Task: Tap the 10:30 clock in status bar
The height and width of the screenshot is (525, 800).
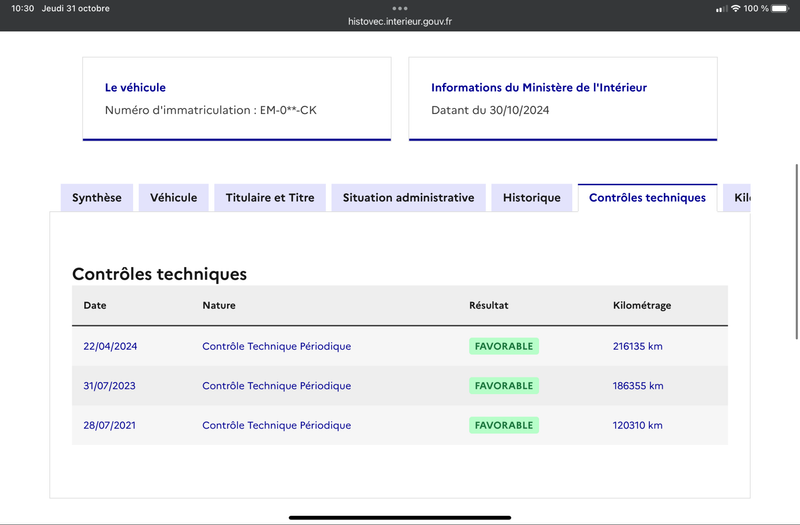Action: 22,8
